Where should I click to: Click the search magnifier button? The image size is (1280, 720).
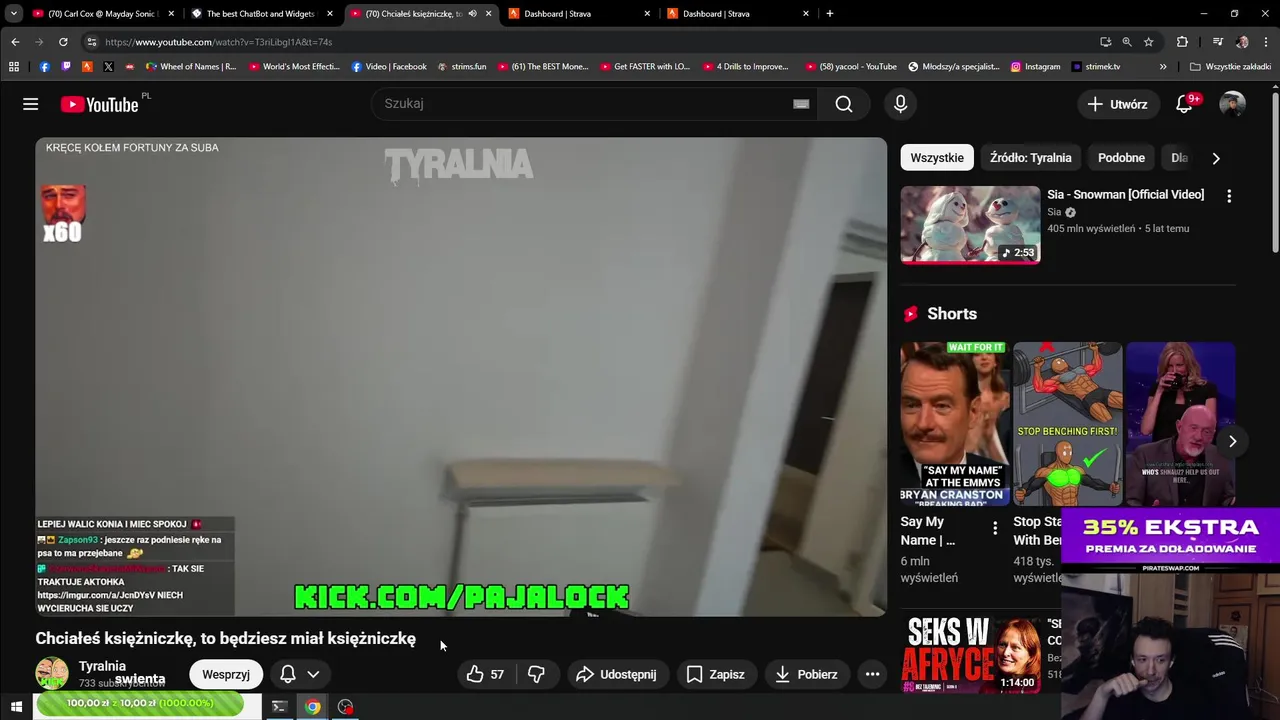844,104
